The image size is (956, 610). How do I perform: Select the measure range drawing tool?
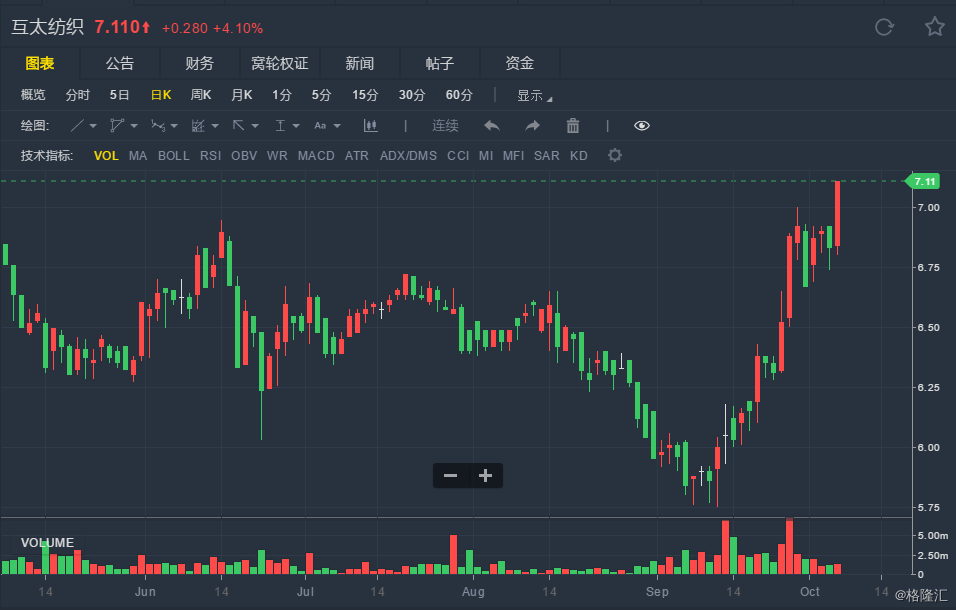(280, 126)
